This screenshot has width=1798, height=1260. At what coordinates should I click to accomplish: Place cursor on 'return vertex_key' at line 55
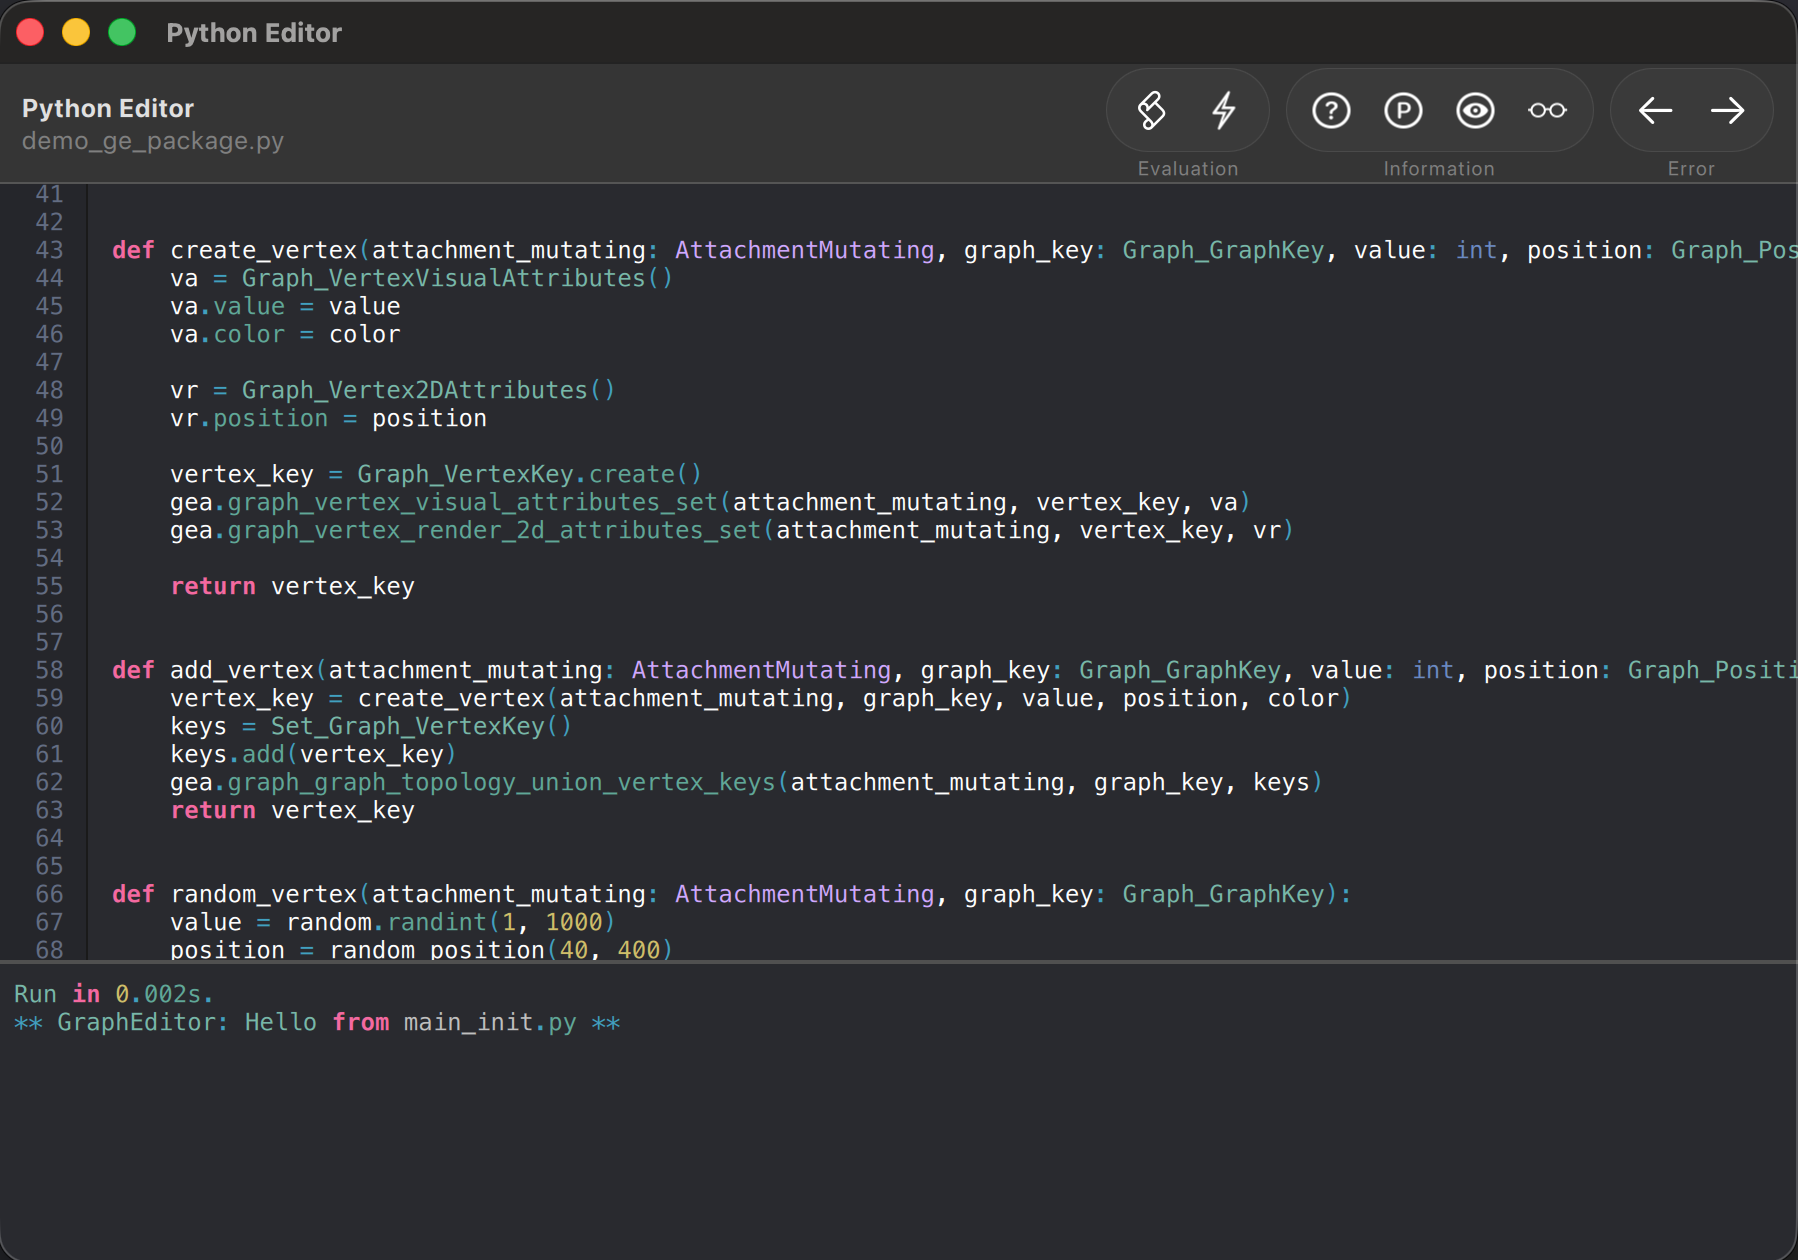pyautogui.click(x=292, y=586)
